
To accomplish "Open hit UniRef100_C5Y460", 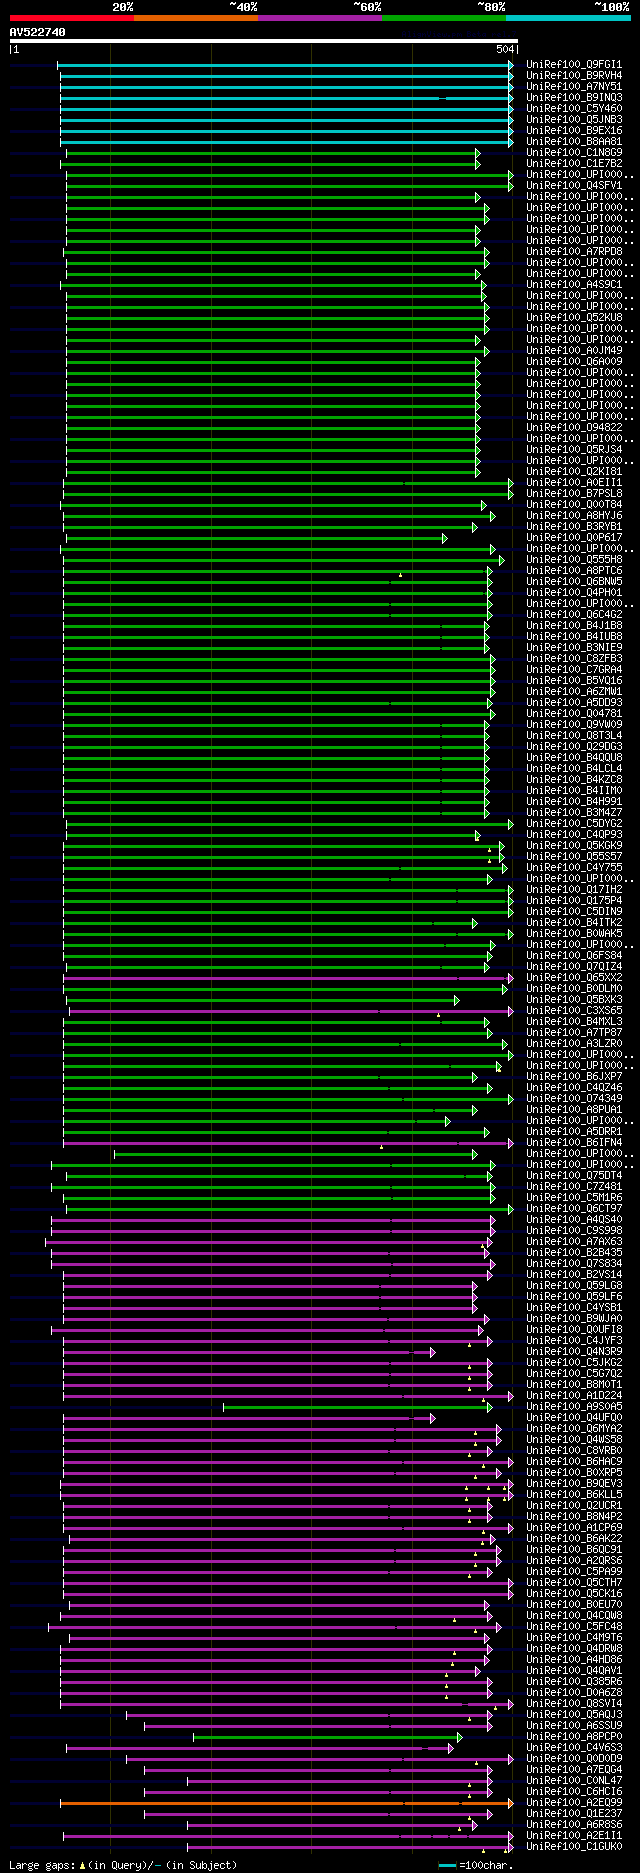I will (x=574, y=109).
